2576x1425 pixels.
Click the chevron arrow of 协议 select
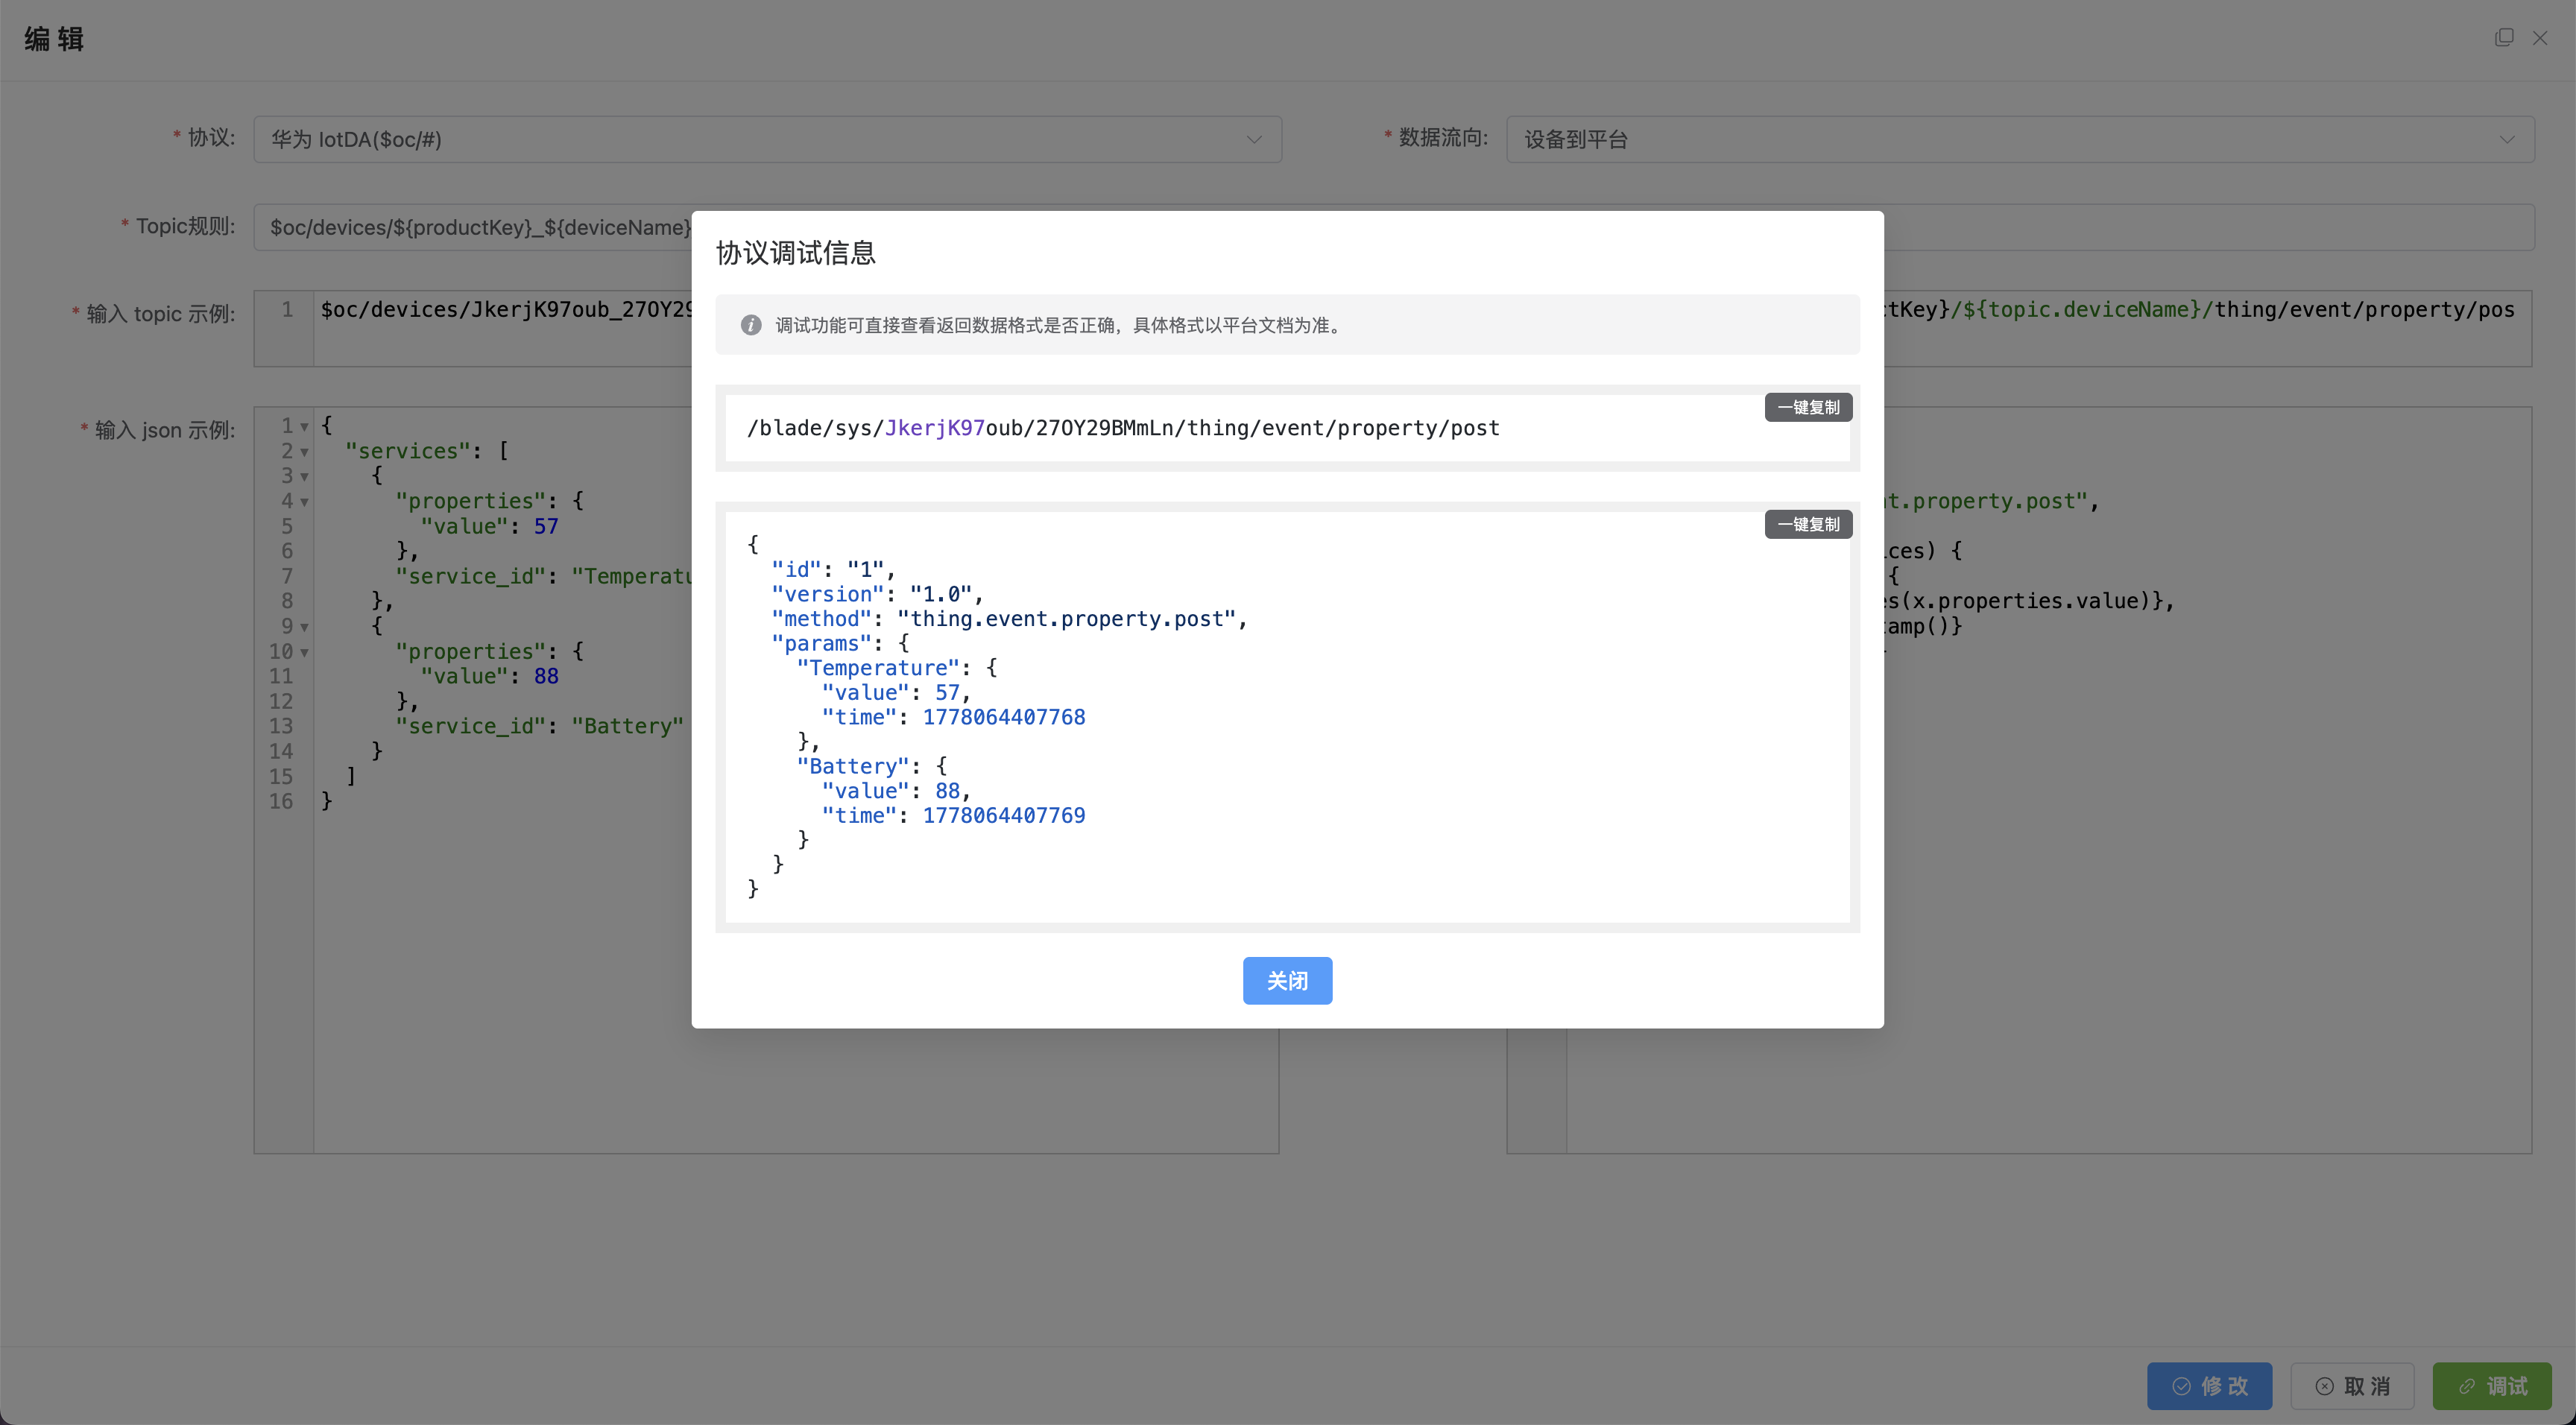[1254, 139]
